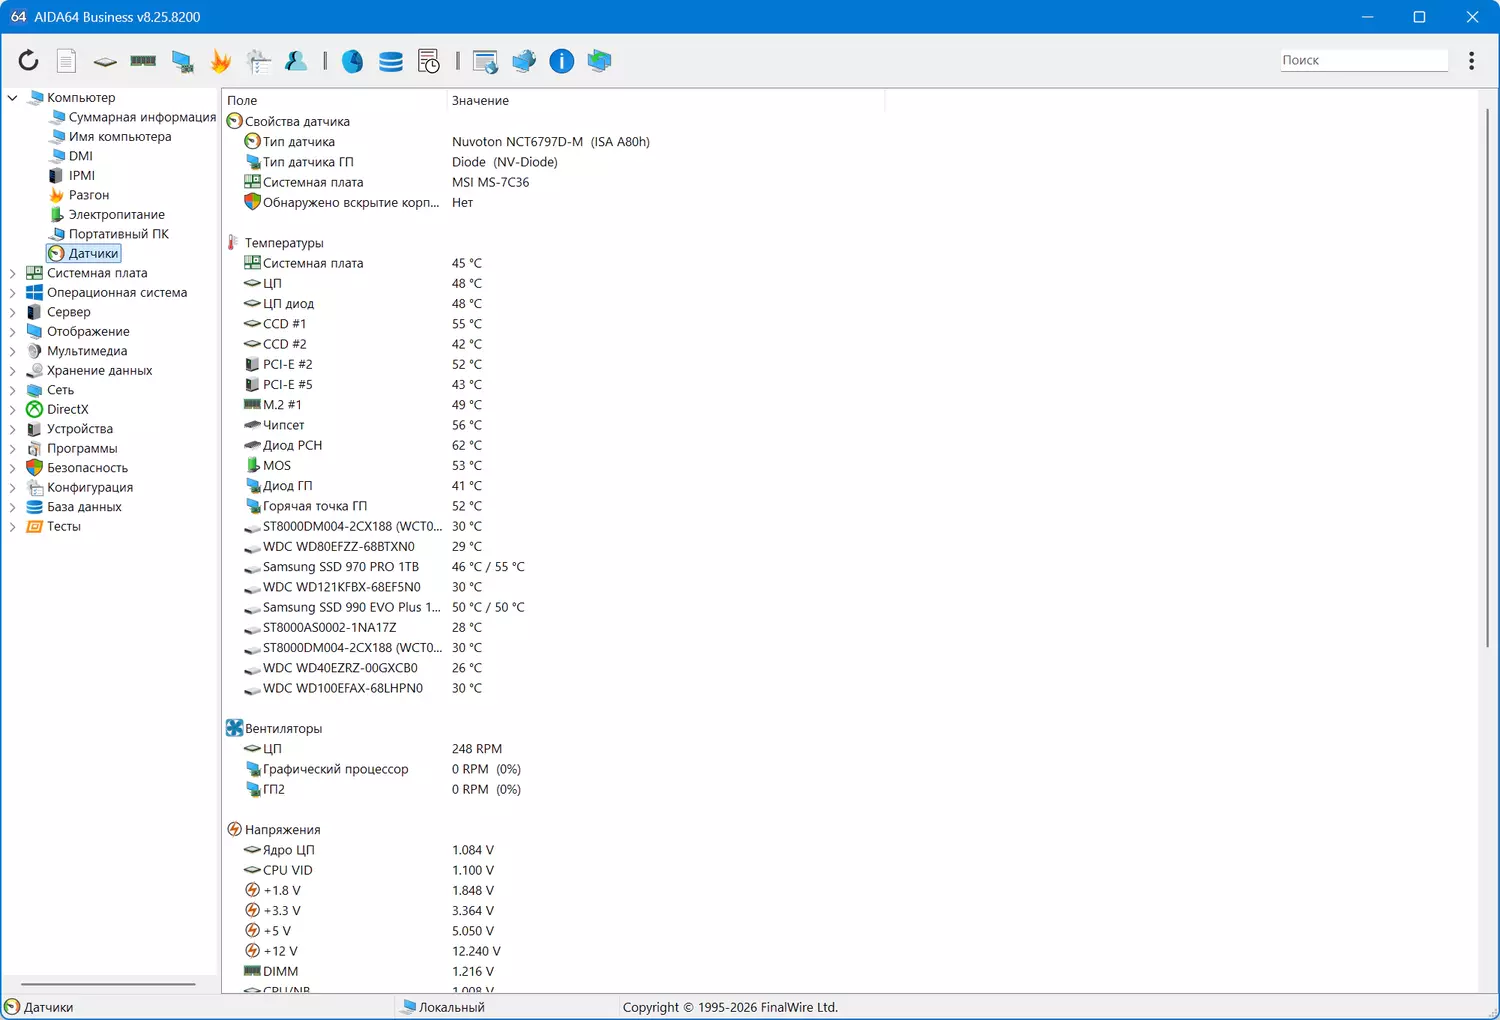Click the blue info circle icon
The width and height of the screenshot is (1500, 1020).
[x=562, y=61]
